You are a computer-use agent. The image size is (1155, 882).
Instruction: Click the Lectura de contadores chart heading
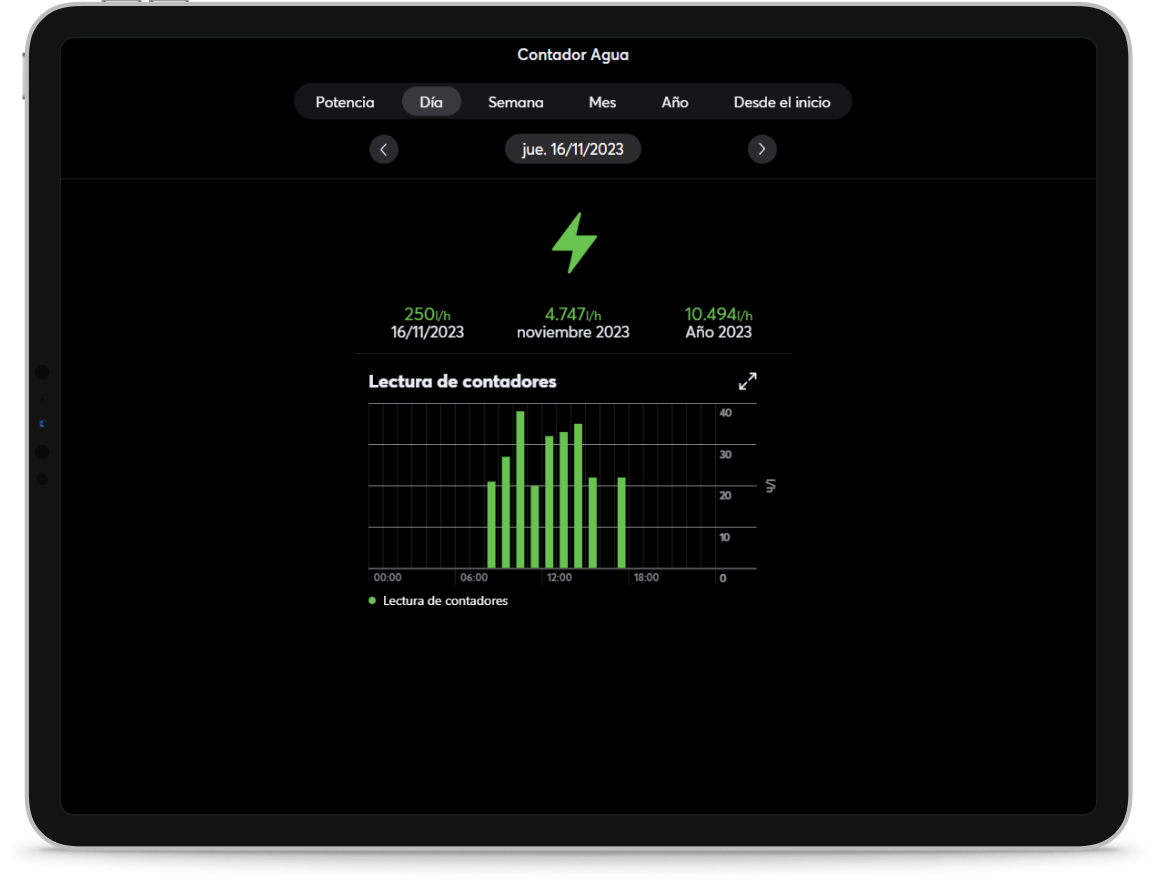(x=462, y=381)
